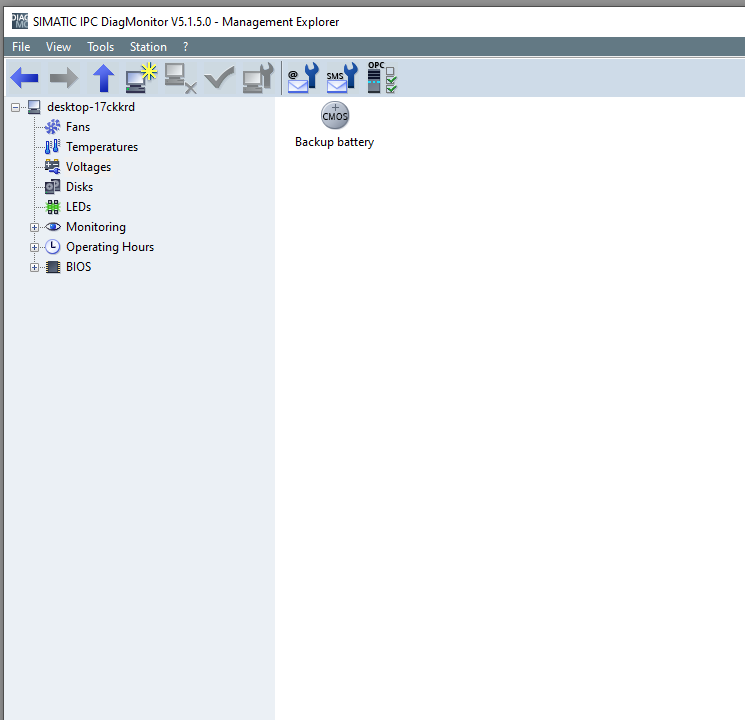745x720 pixels.
Task: Click the Temperatures thermometer icon
Action: tap(52, 147)
